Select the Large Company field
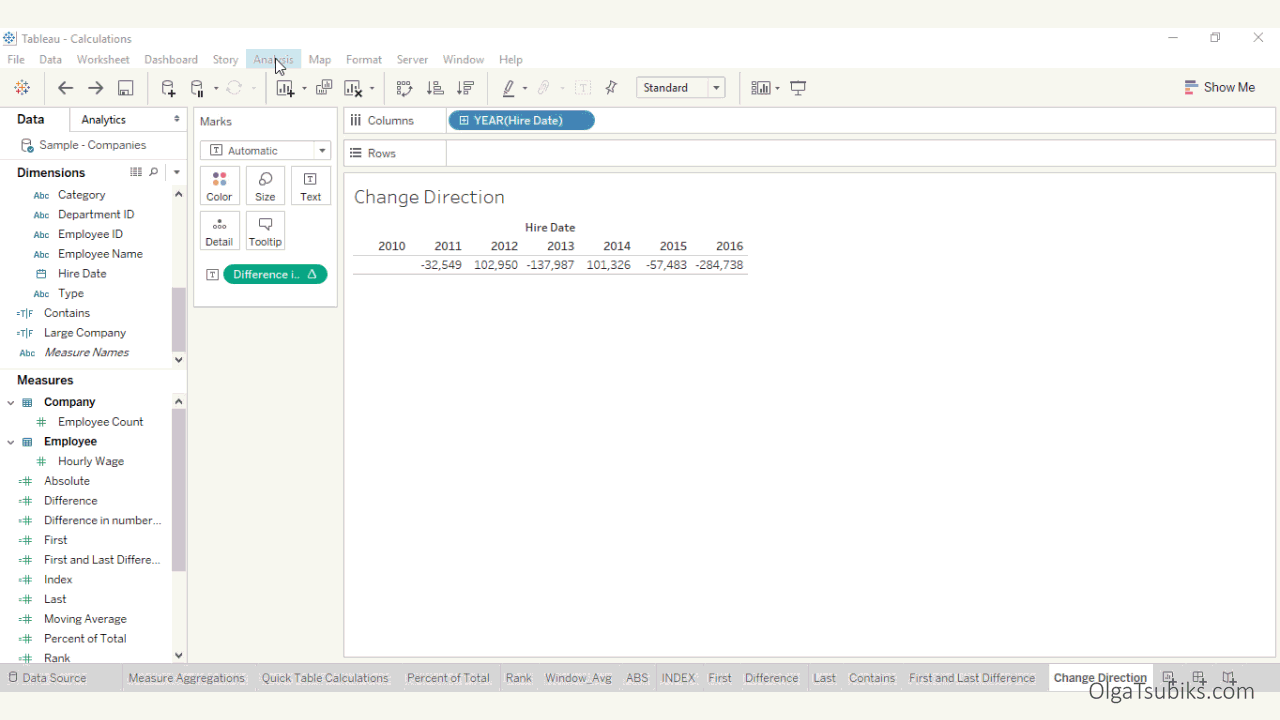The width and height of the screenshot is (1280, 720). (x=85, y=333)
